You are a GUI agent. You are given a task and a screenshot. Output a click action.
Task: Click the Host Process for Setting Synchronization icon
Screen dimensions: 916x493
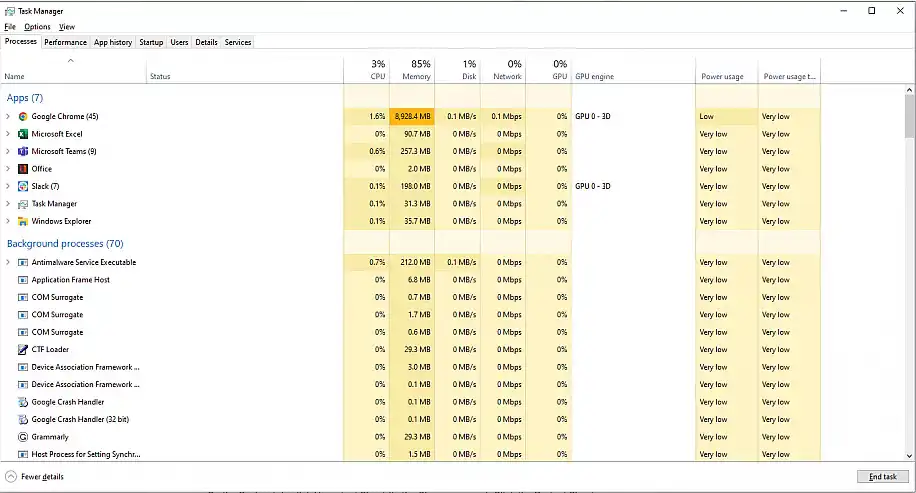click(23, 454)
